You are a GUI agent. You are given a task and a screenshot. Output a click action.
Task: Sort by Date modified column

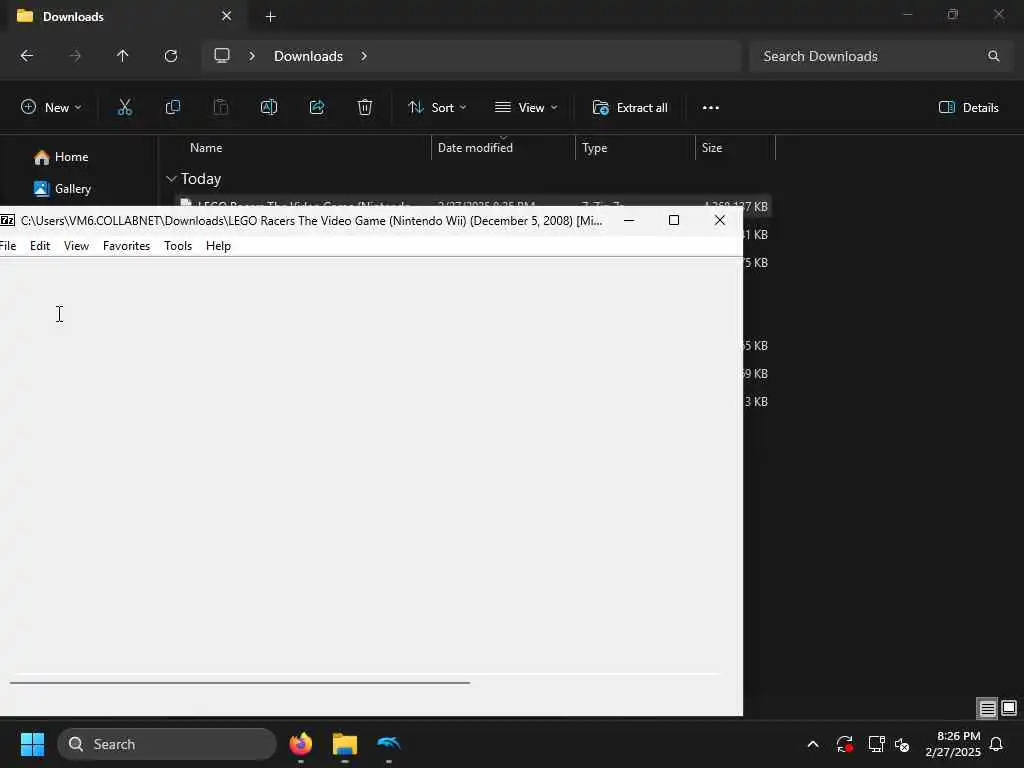coord(475,148)
